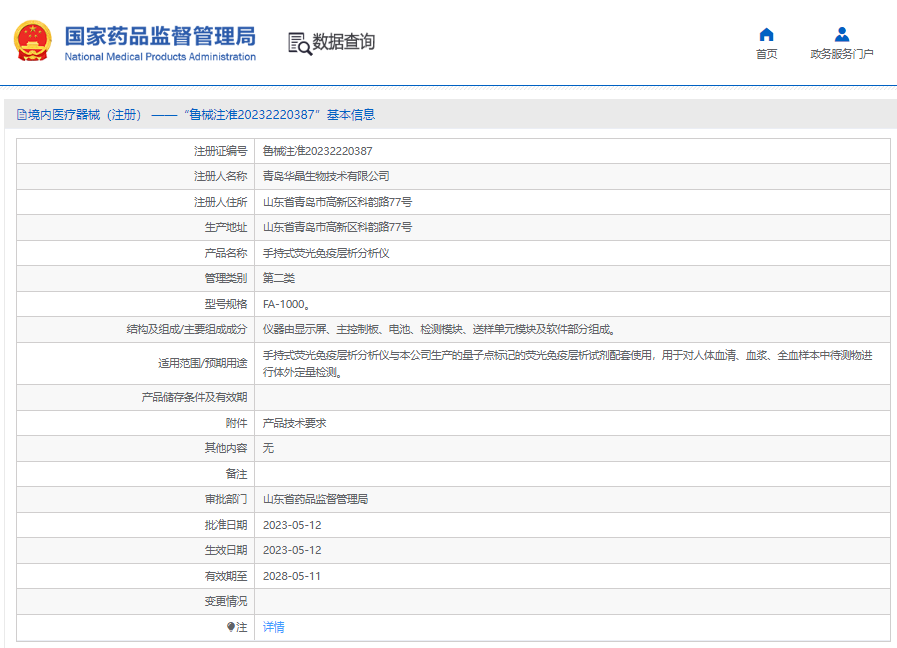
Task: Click the 注册人名称 row label
Action: [x=220, y=176]
